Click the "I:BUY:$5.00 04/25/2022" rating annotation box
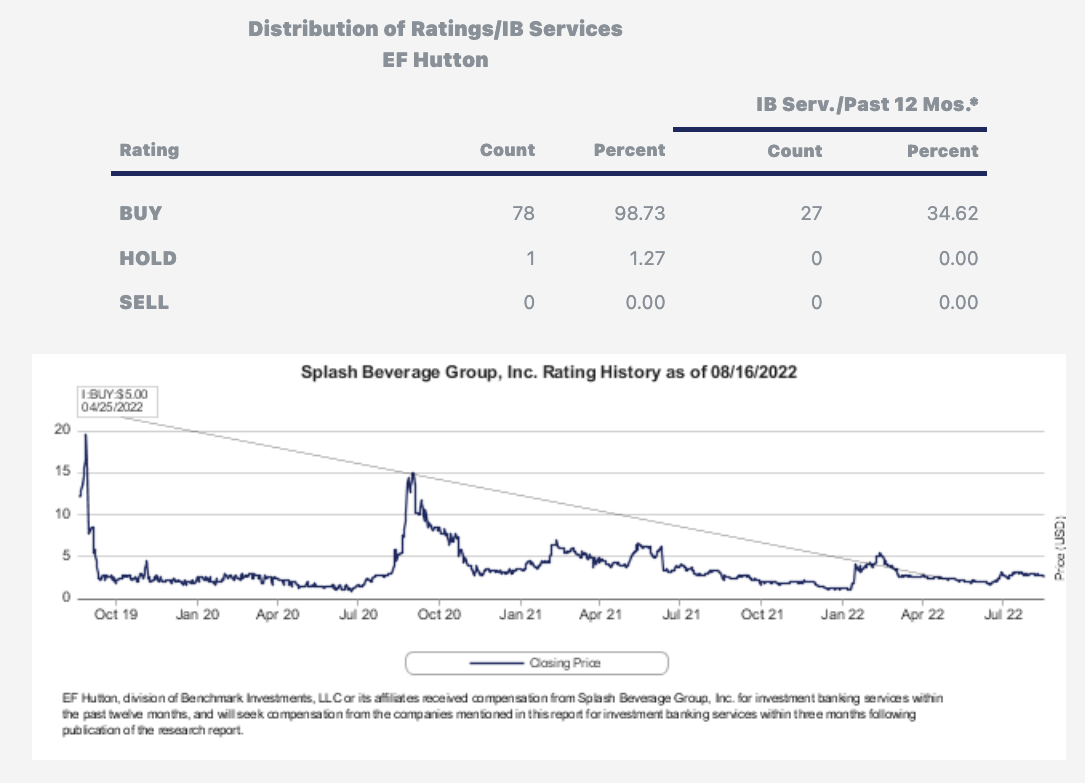1085x783 pixels. click(x=117, y=401)
